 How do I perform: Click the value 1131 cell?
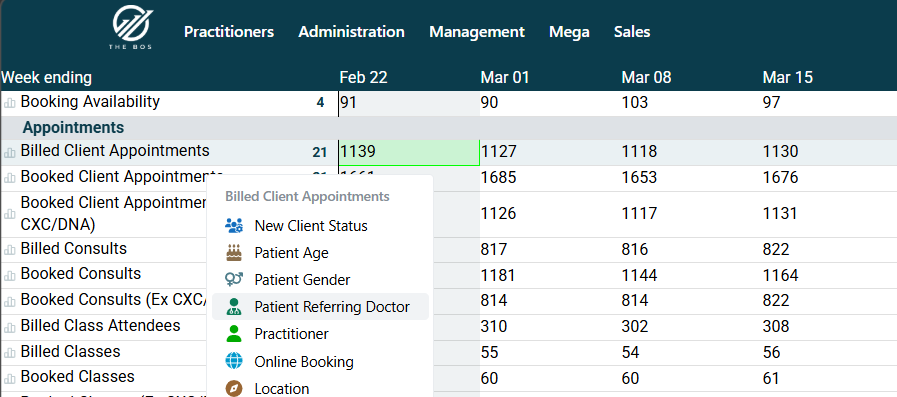point(780,214)
